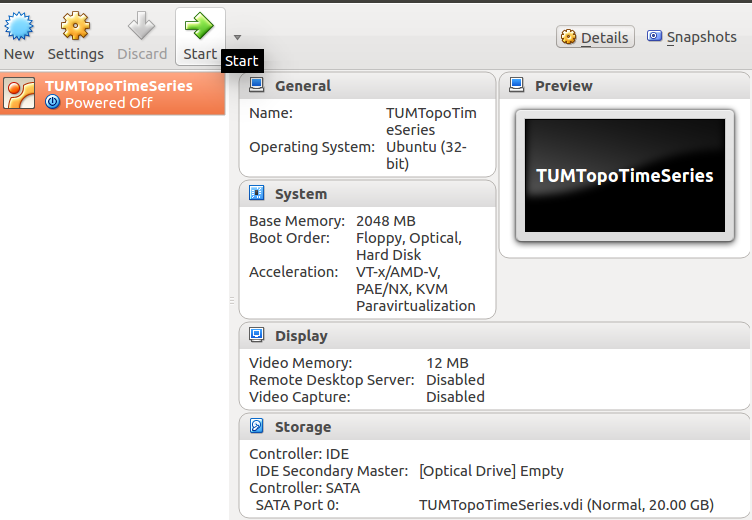This screenshot has height=520, width=752.
Task: Click the Base Memory value 2048 MB
Action: tap(386, 221)
